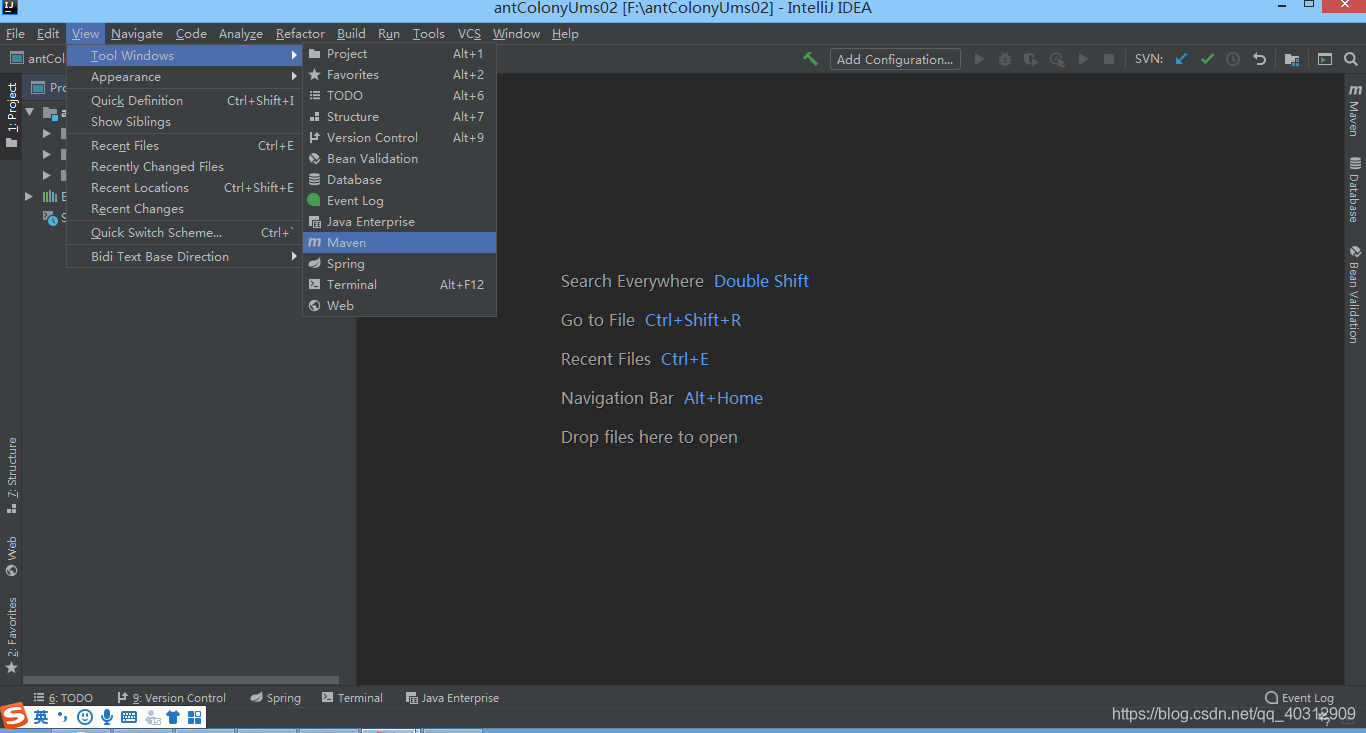Image resolution: width=1366 pixels, height=733 pixels.
Task: Open the VCS menu
Action: coord(469,34)
